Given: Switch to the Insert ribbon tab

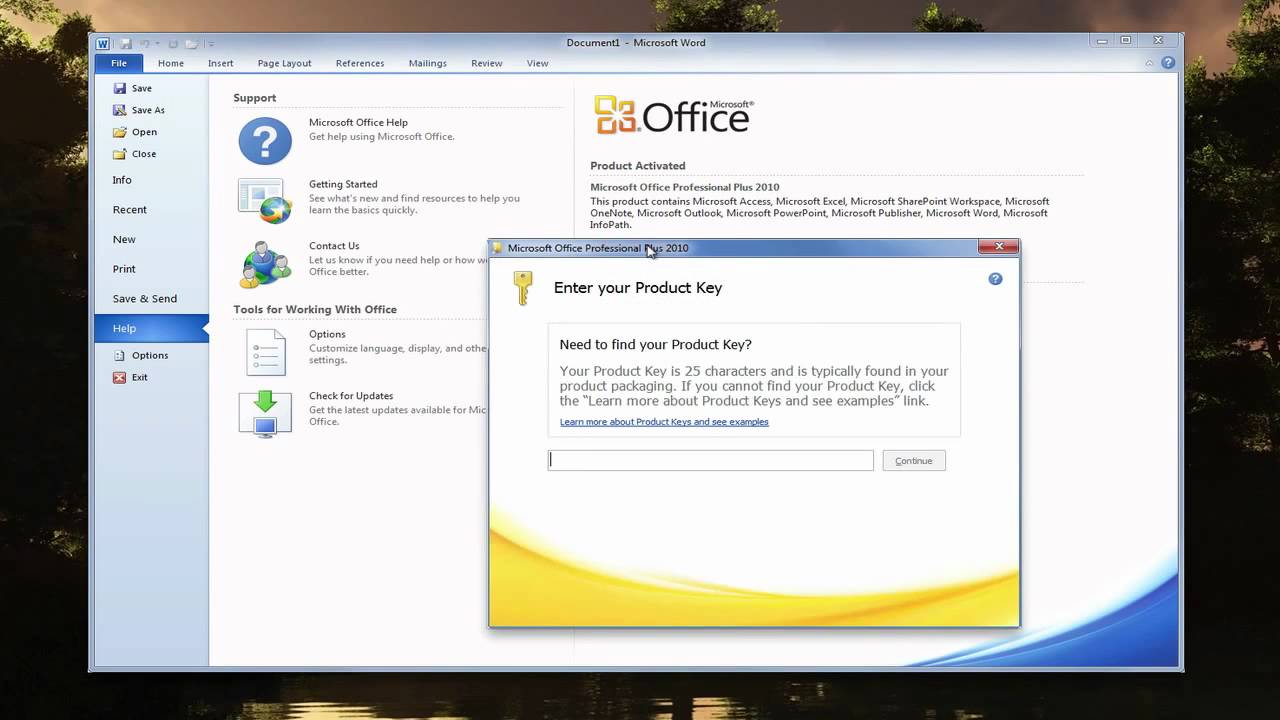Looking at the screenshot, I should (221, 63).
